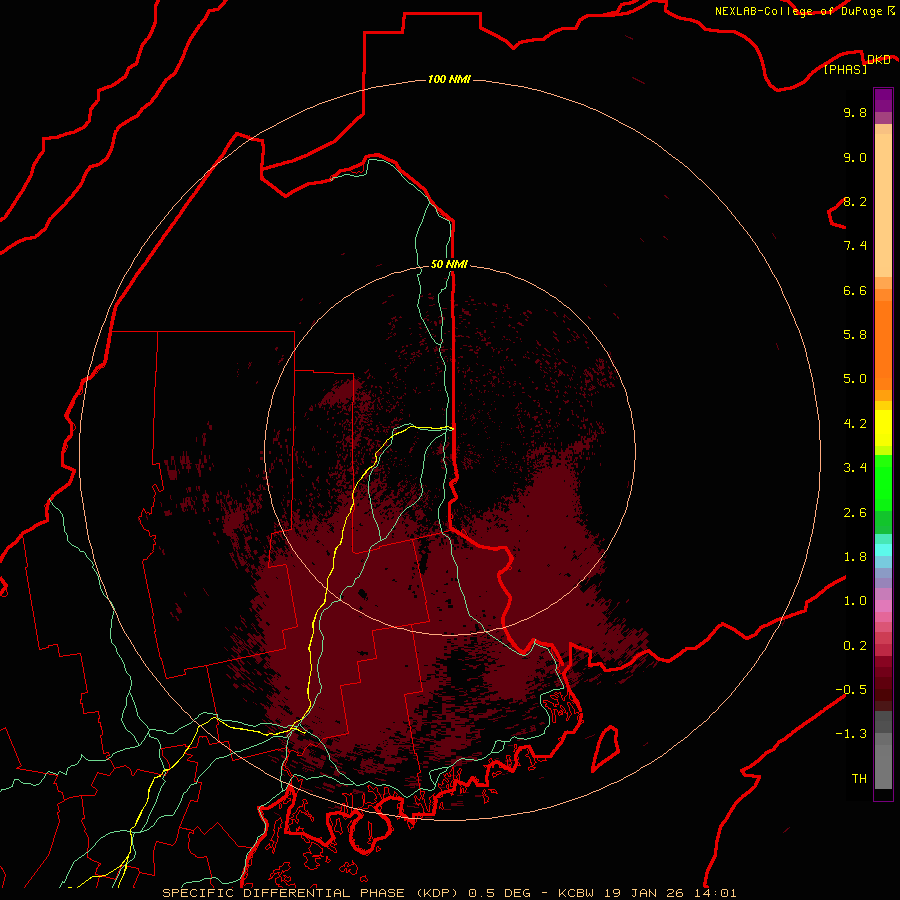Image resolution: width=900 pixels, height=900 pixels.
Task: Click the -0.5 legend value
Action: coord(851,690)
